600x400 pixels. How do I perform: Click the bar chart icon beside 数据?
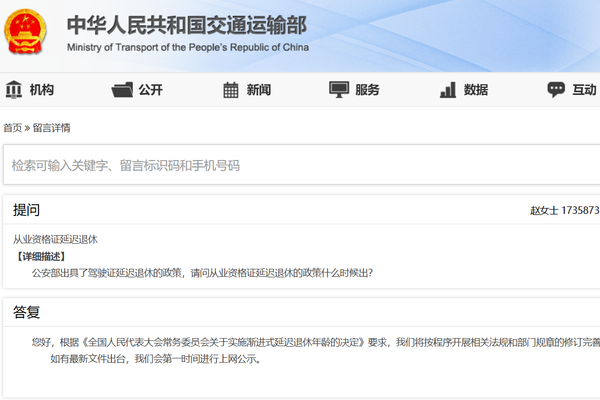point(448,90)
